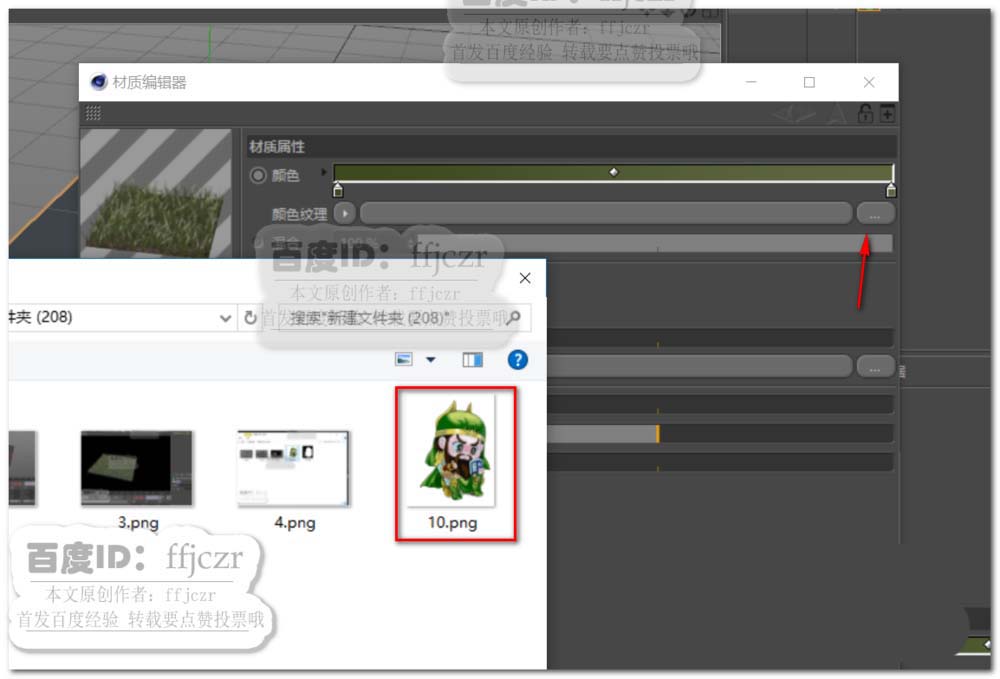The width and height of the screenshot is (1000, 679).
Task: Click the new panel plus icon in Material Editor
Action: click(886, 113)
